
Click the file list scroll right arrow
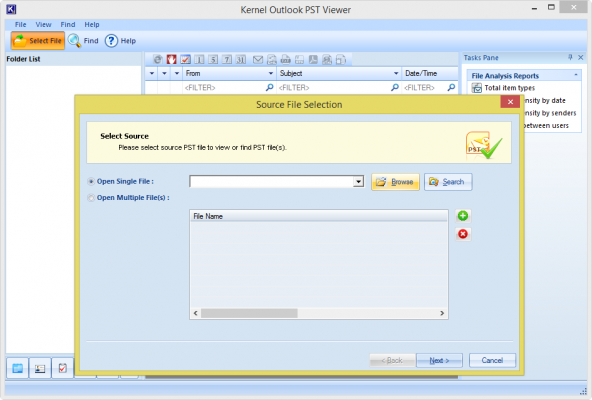[442, 313]
